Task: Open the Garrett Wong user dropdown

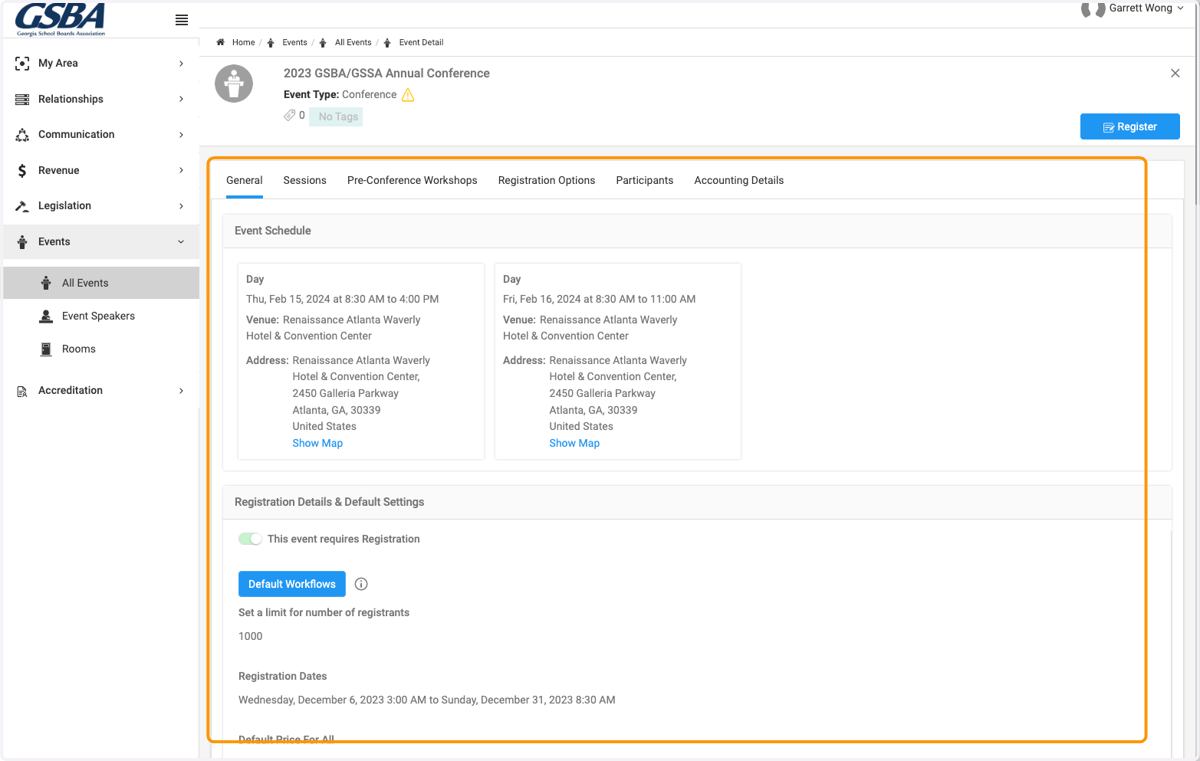Action: coord(1146,8)
